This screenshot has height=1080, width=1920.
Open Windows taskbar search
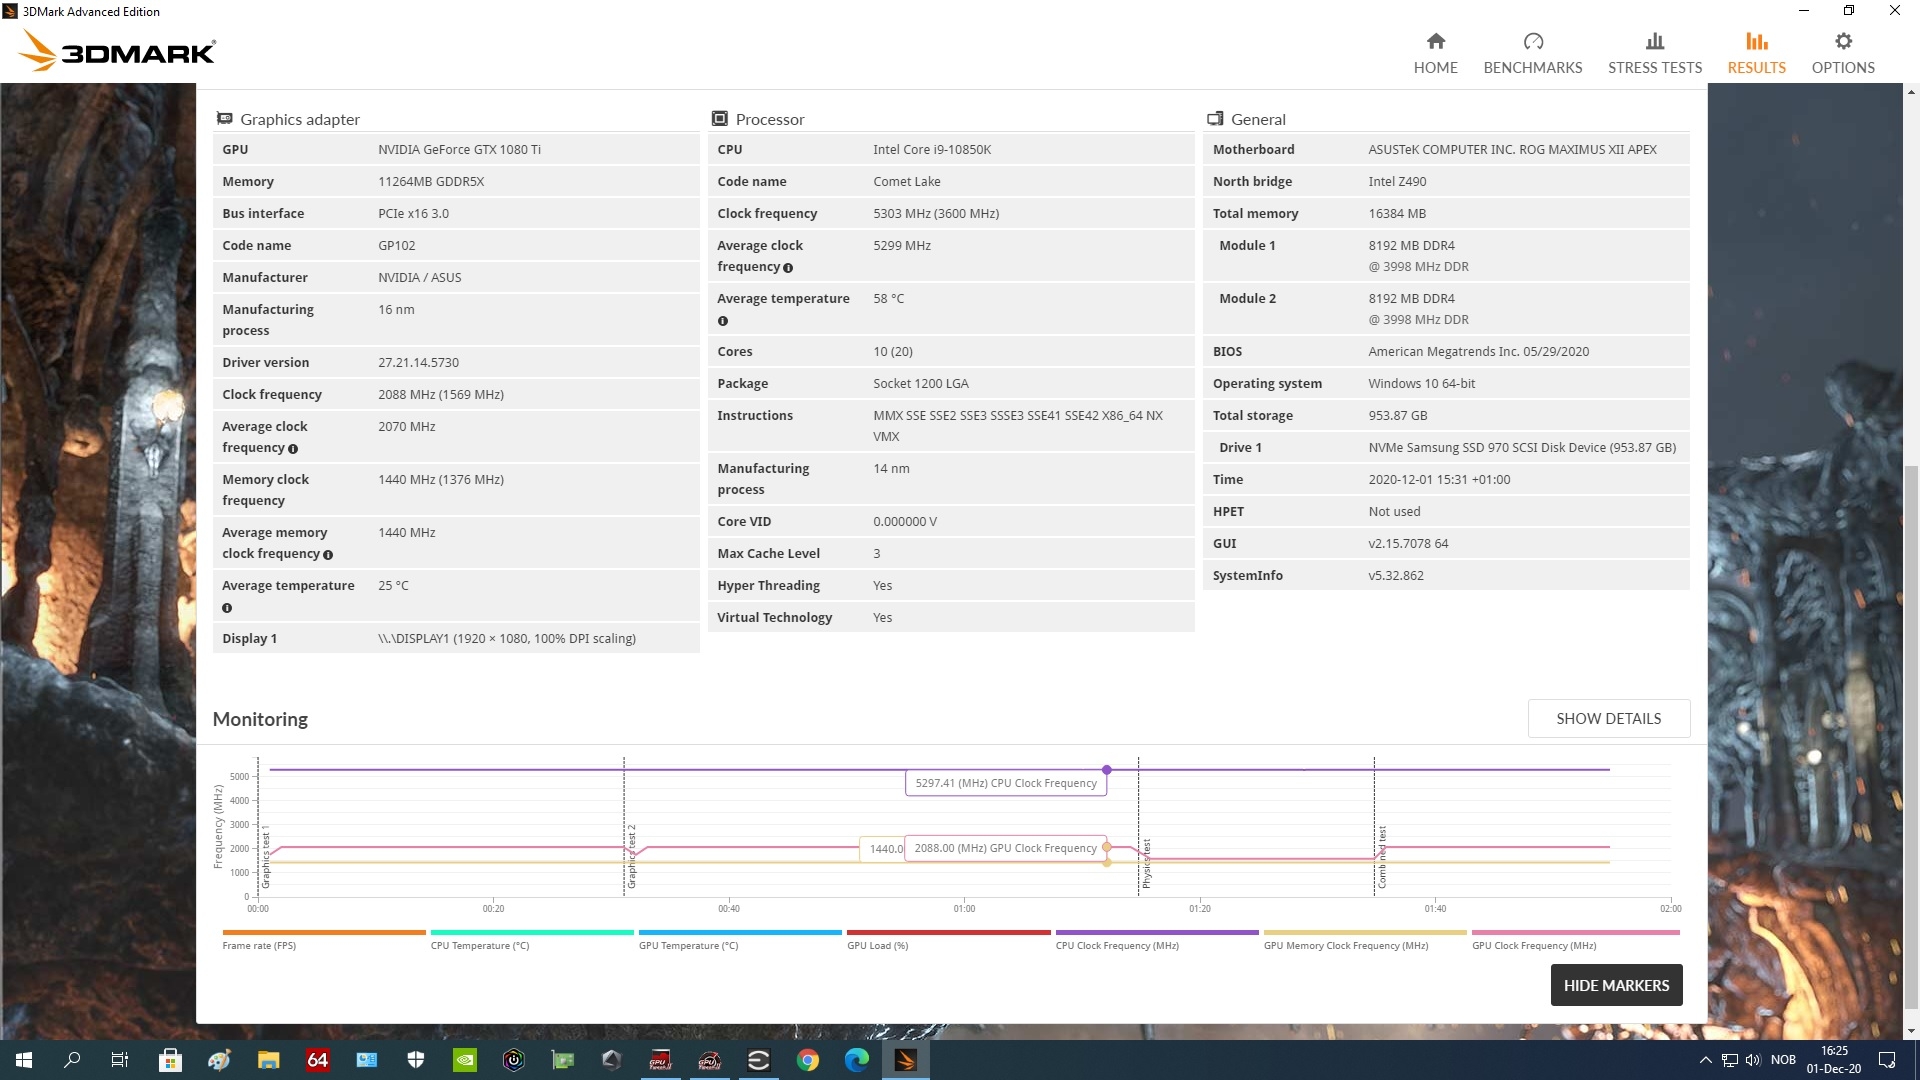(x=72, y=1060)
